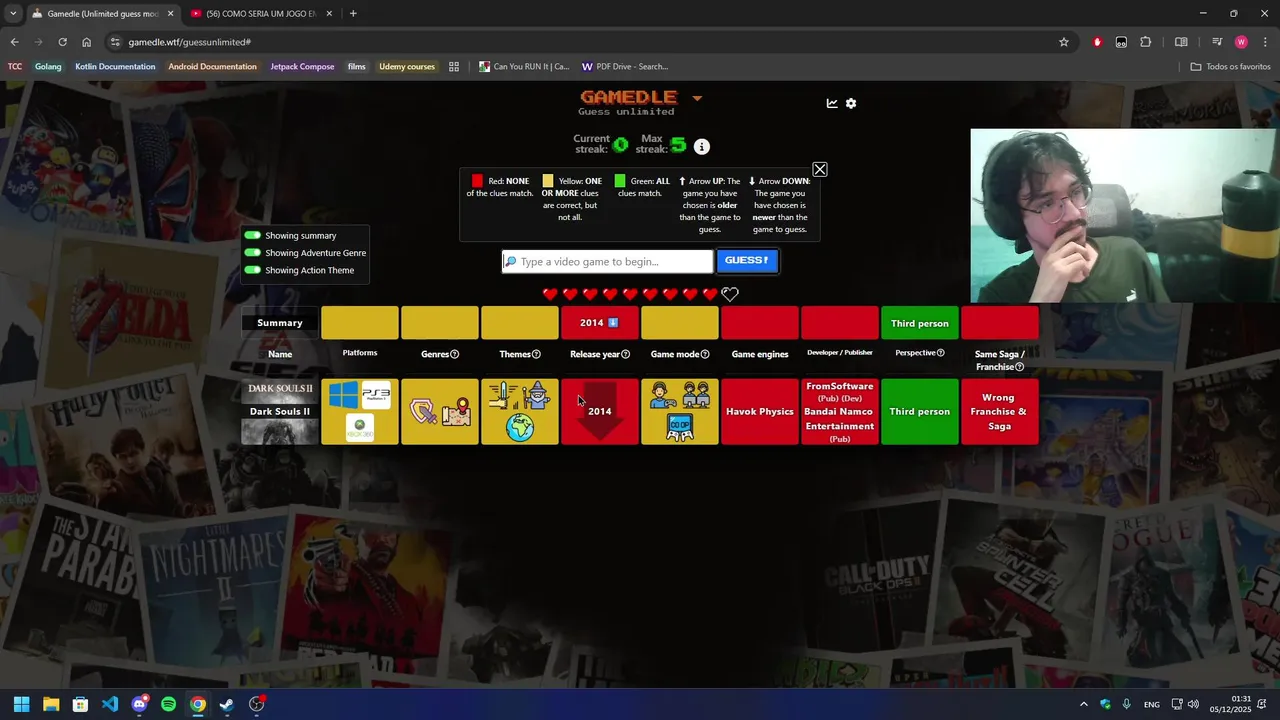The height and width of the screenshot is (720, 1280).
Task: Open the Windows Start menu
Action: 21,704
